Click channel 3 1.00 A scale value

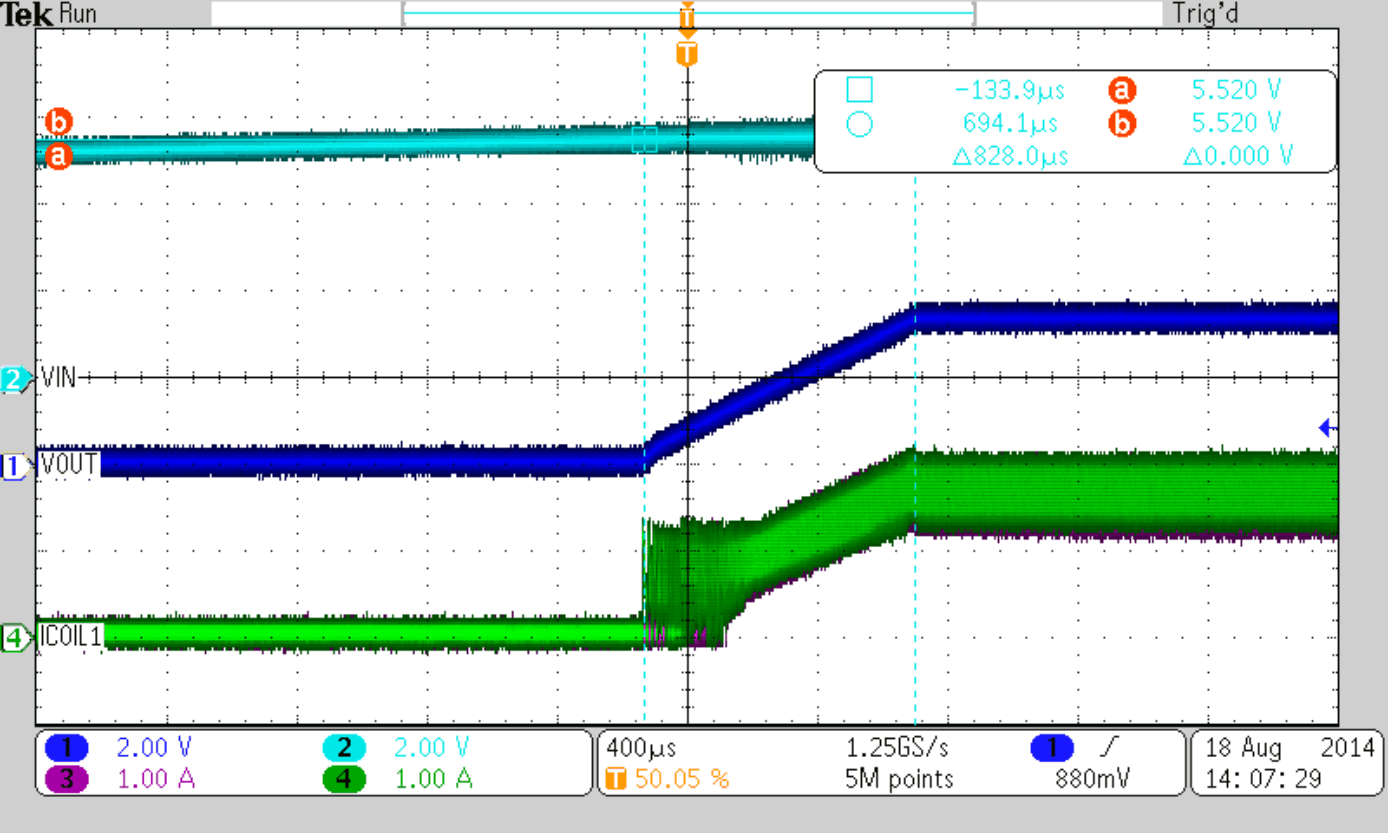point(156,779)
